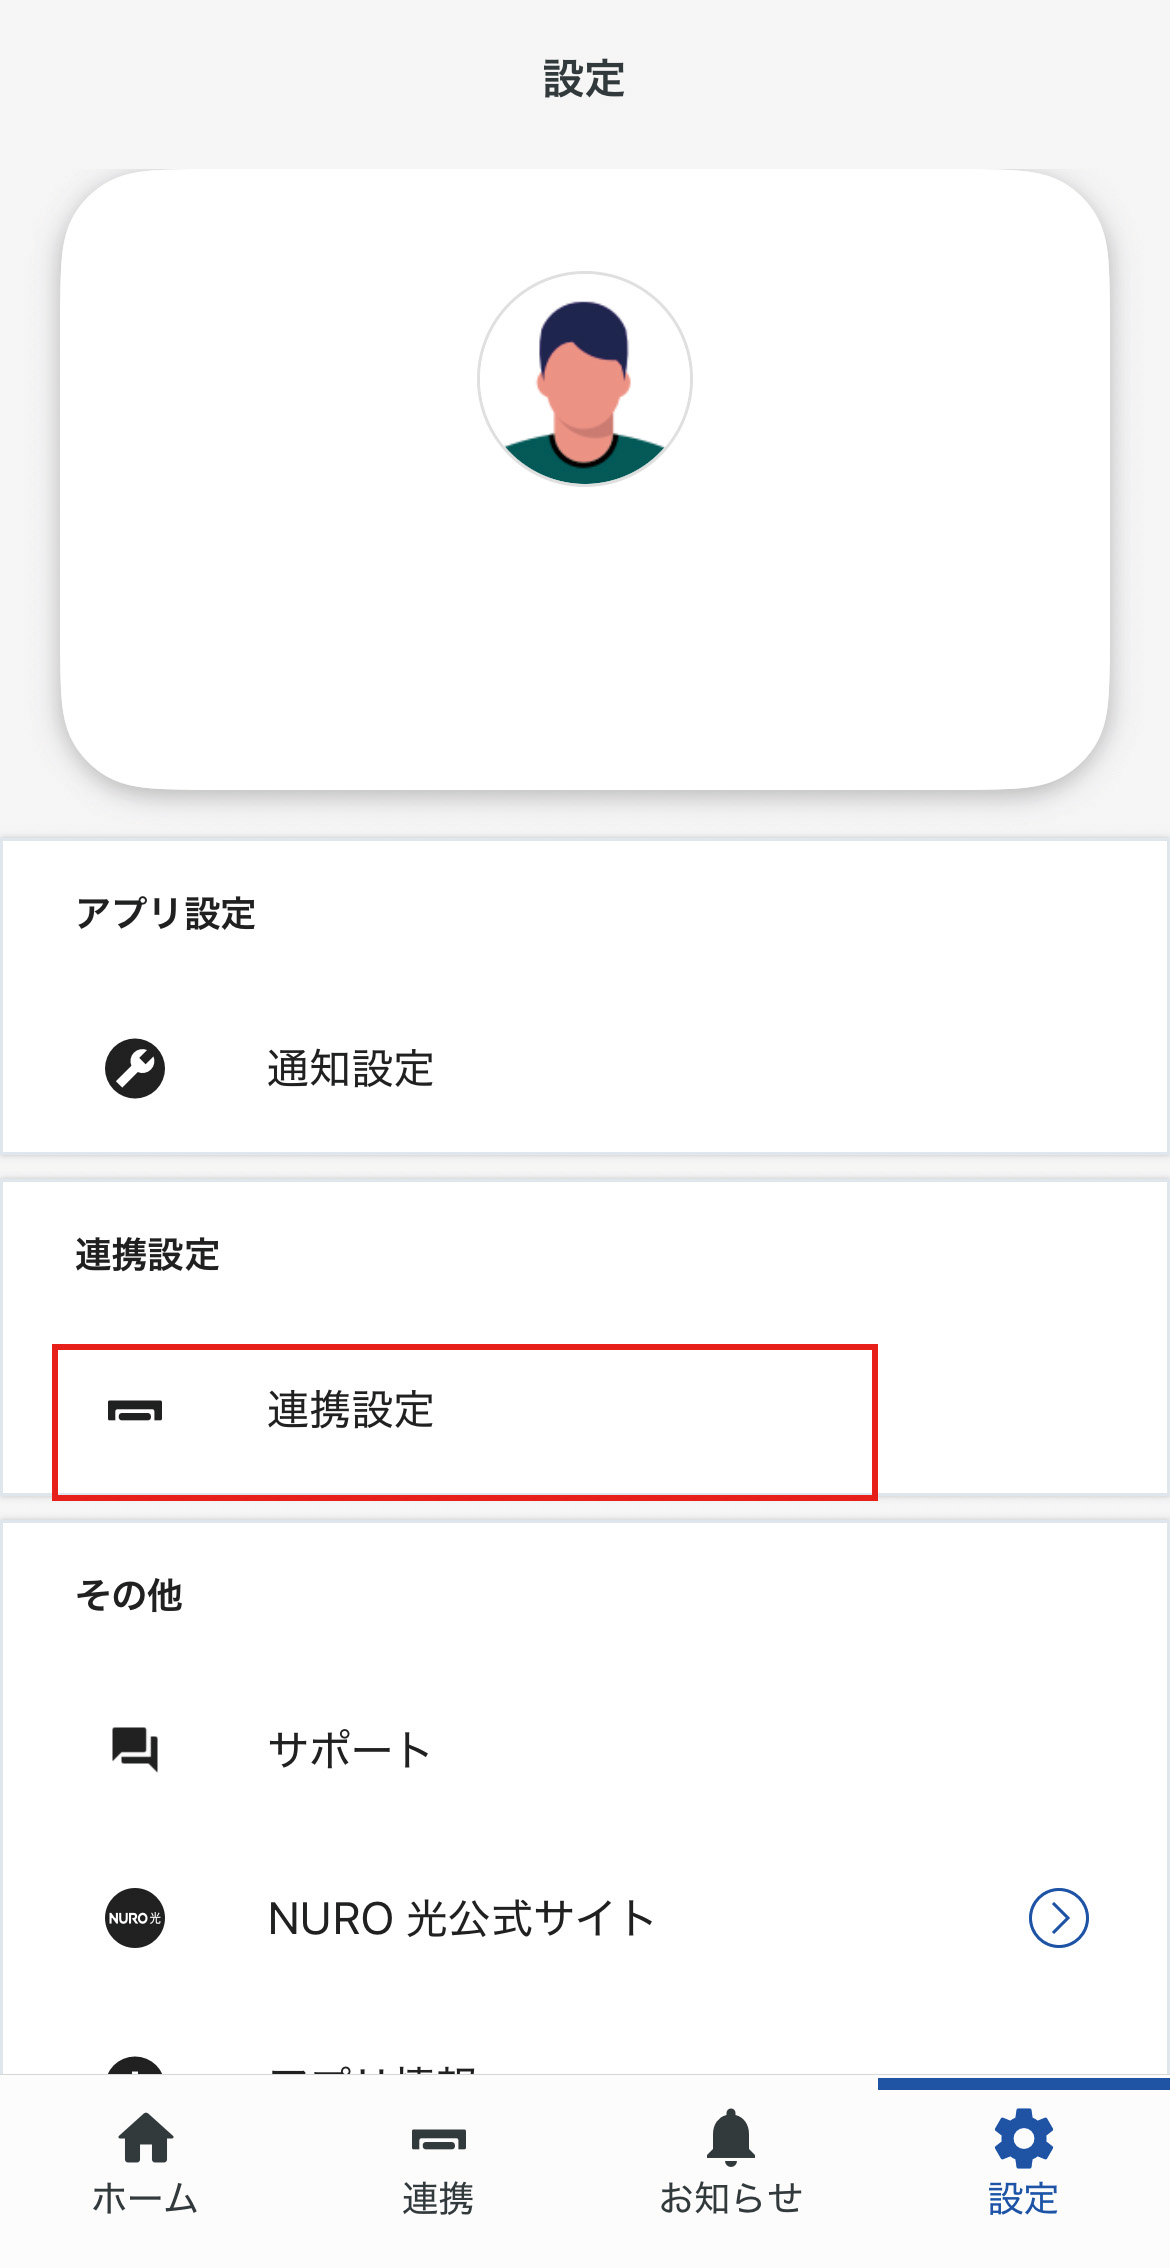Tap the house icon in bottom navigation

146,2137
